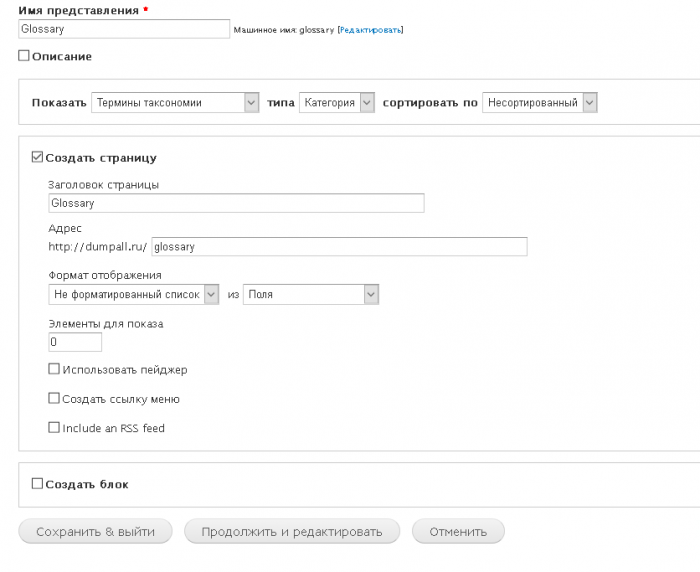Viewport: 700px width, 572px height.
Task: Open the Не форматированный список dropdown
Action: tap(133, 294)
